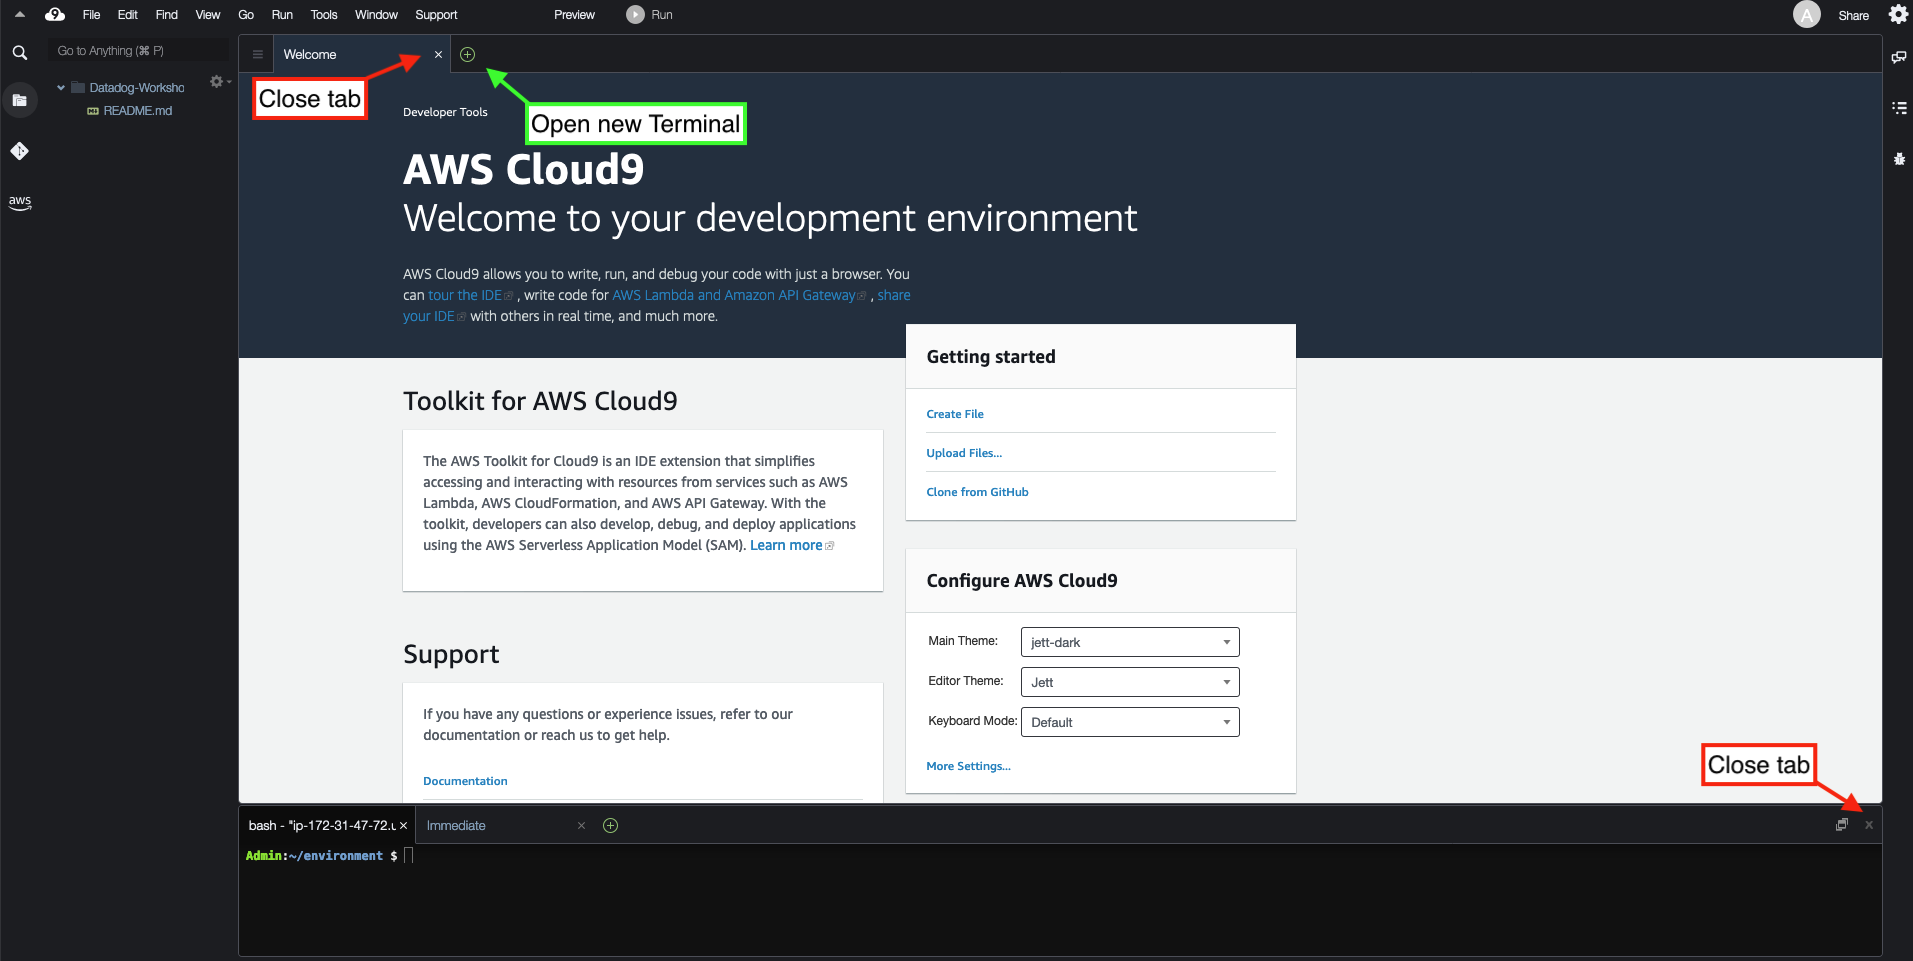Image resolution: width=1913 pixels, height=961 pixels.
Task: Open the Go menu
Action: pos(246,14)
